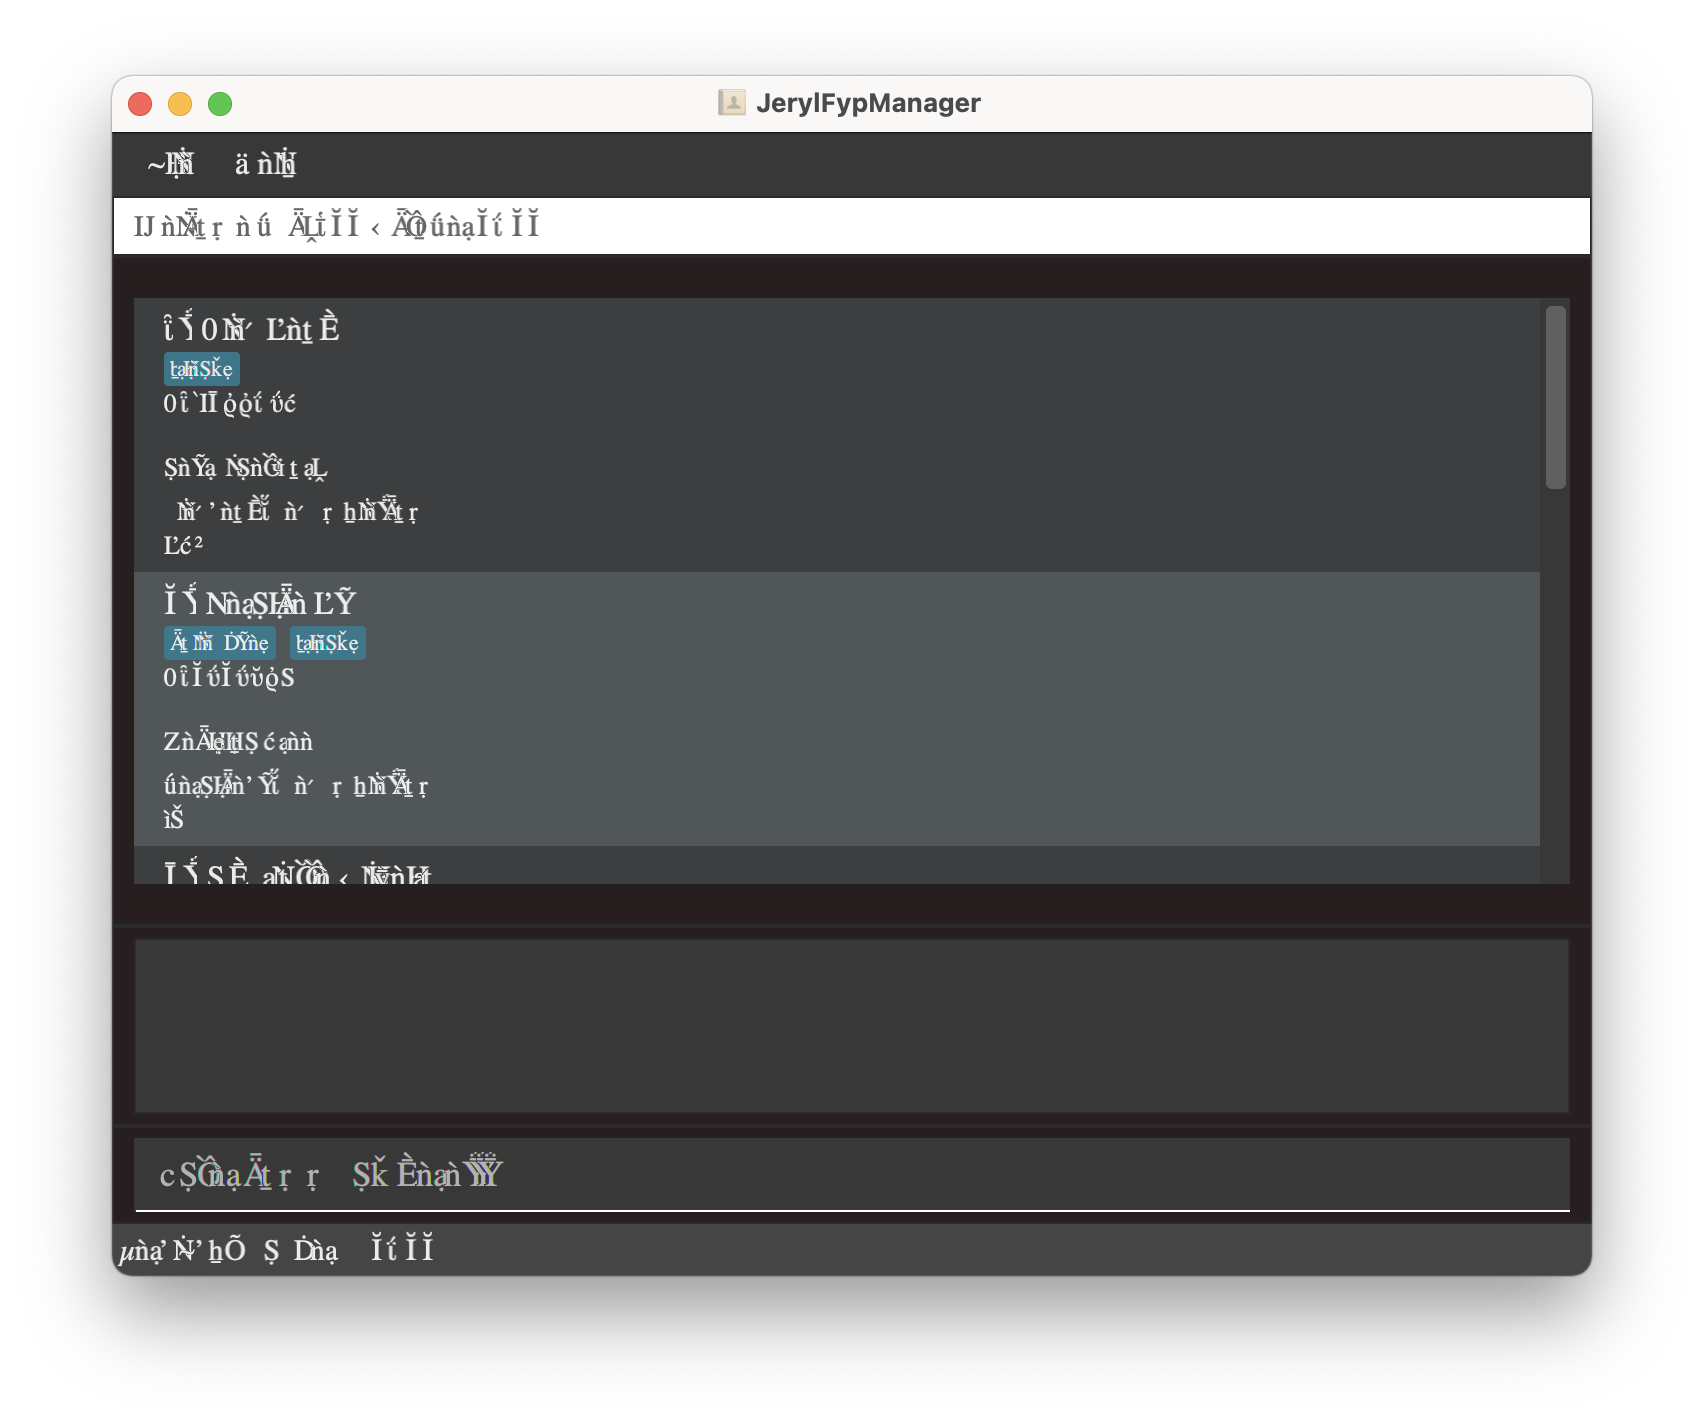Click the JerylFypManager title bar icon
The width and height of the screenshot is (1704, 1424).
[732, 103]
